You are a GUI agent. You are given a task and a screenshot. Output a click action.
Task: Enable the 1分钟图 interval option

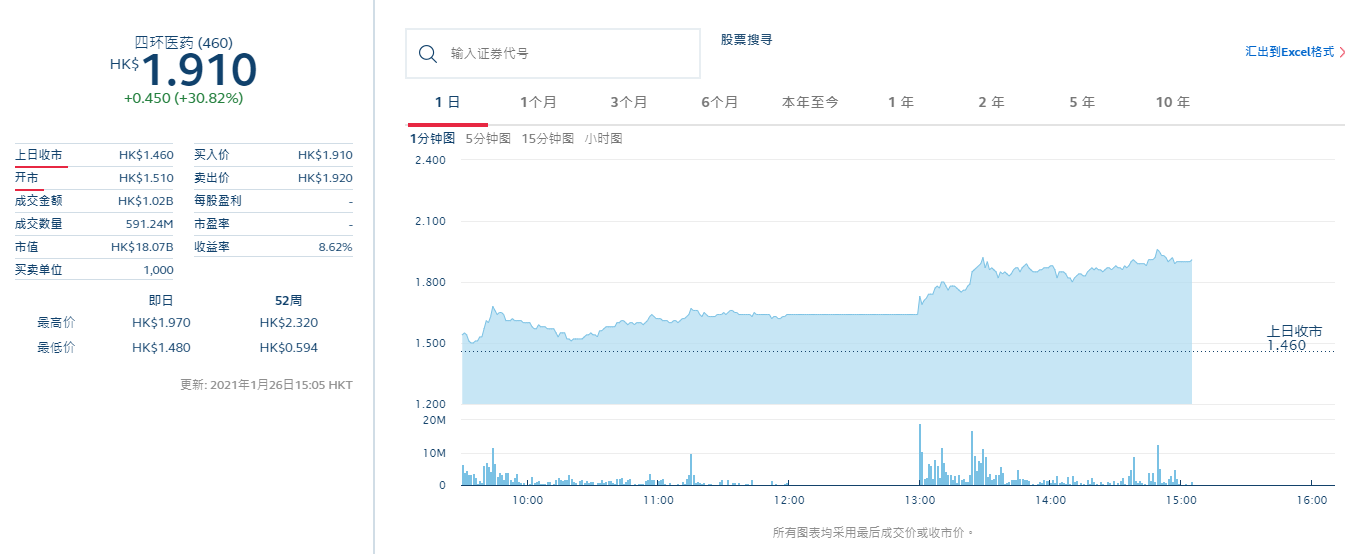point(432,139)
